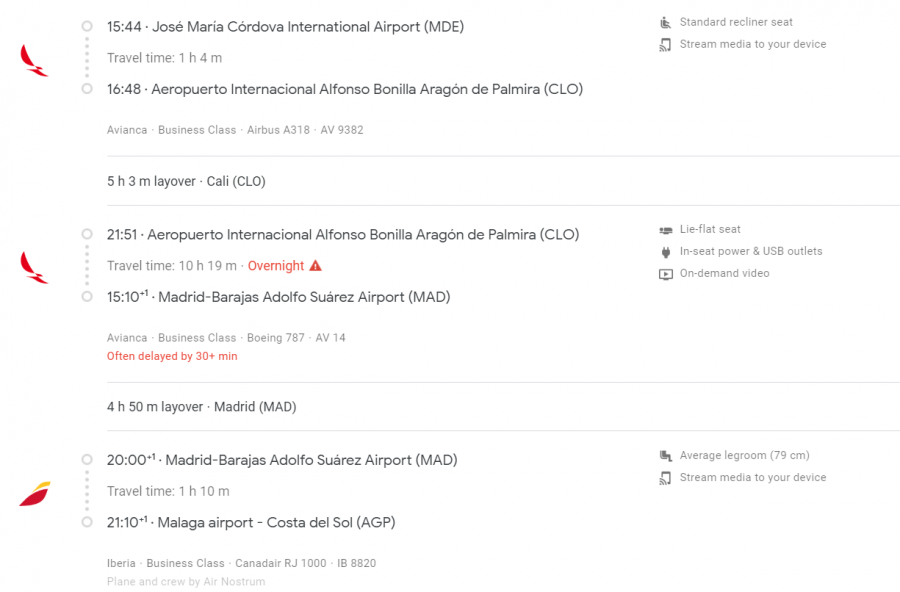Click the Average legroom seat icon
The height and width of the screenshot is (592, 900).
coord(666,456)
